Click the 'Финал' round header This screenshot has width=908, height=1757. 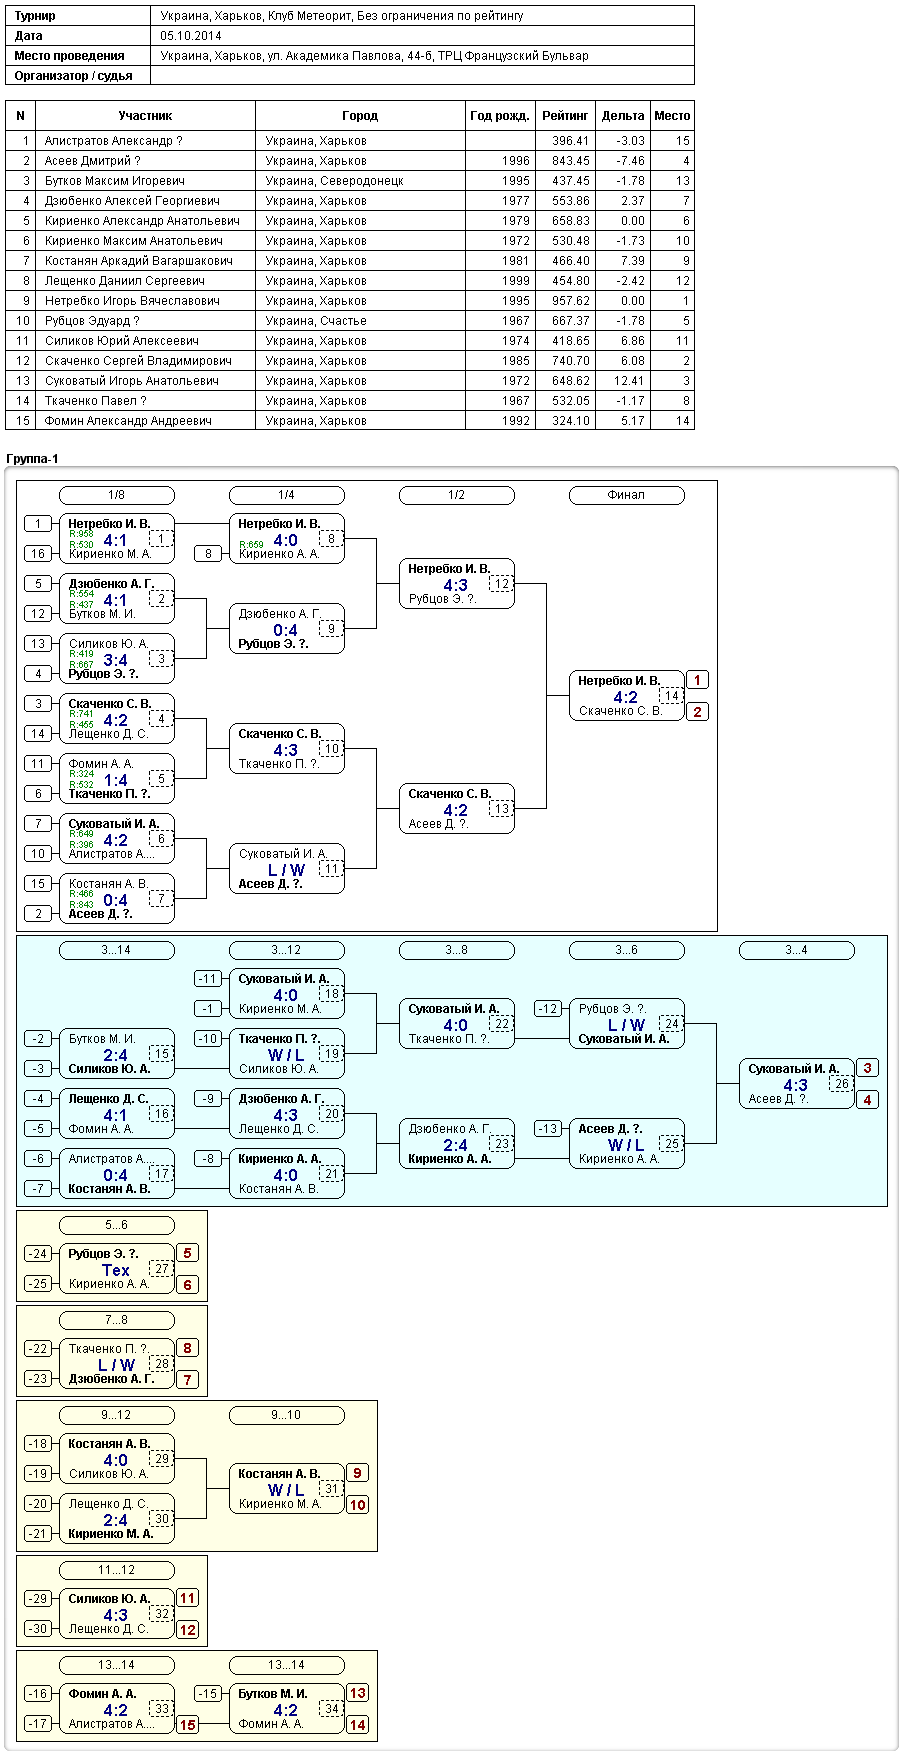tap(626, 495)
